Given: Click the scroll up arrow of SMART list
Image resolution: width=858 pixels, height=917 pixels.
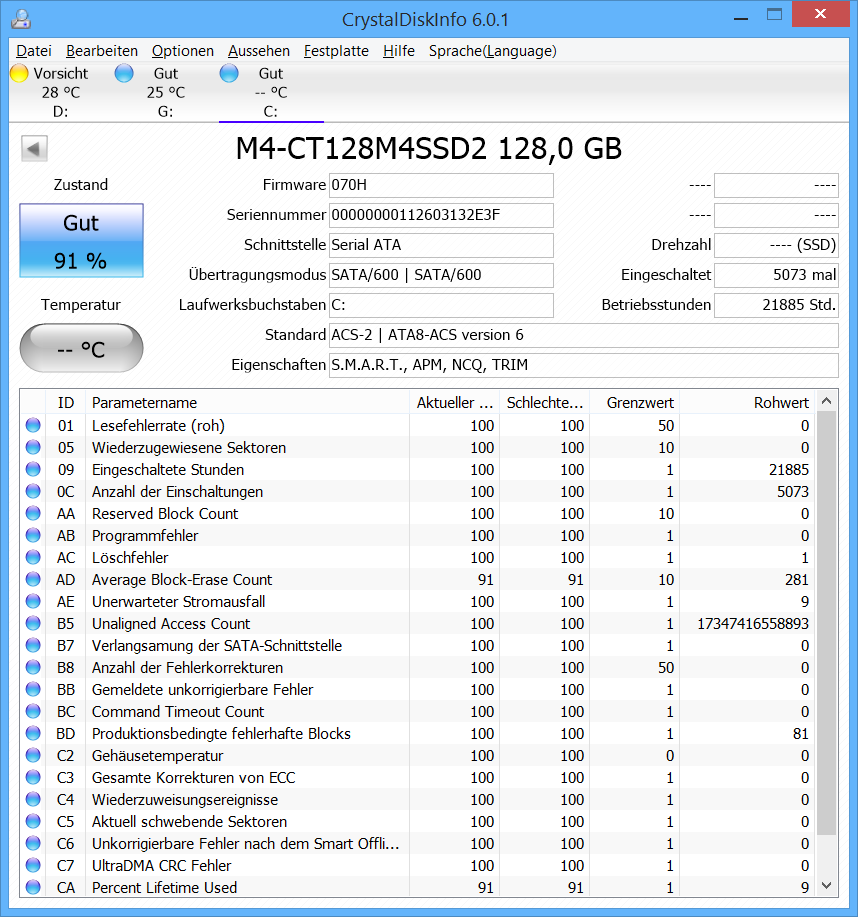Looking at the screenshot, I should pyautogui.click(x=826, y=401).
